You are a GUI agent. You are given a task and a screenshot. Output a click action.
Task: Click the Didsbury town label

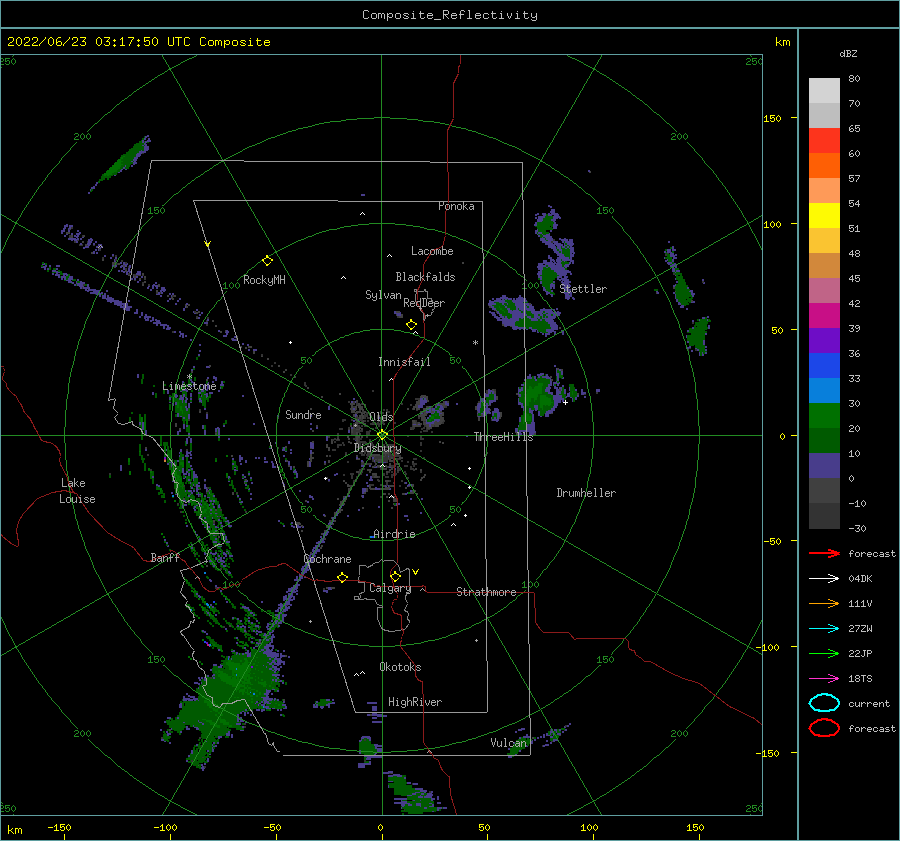(x=378, y=448)
